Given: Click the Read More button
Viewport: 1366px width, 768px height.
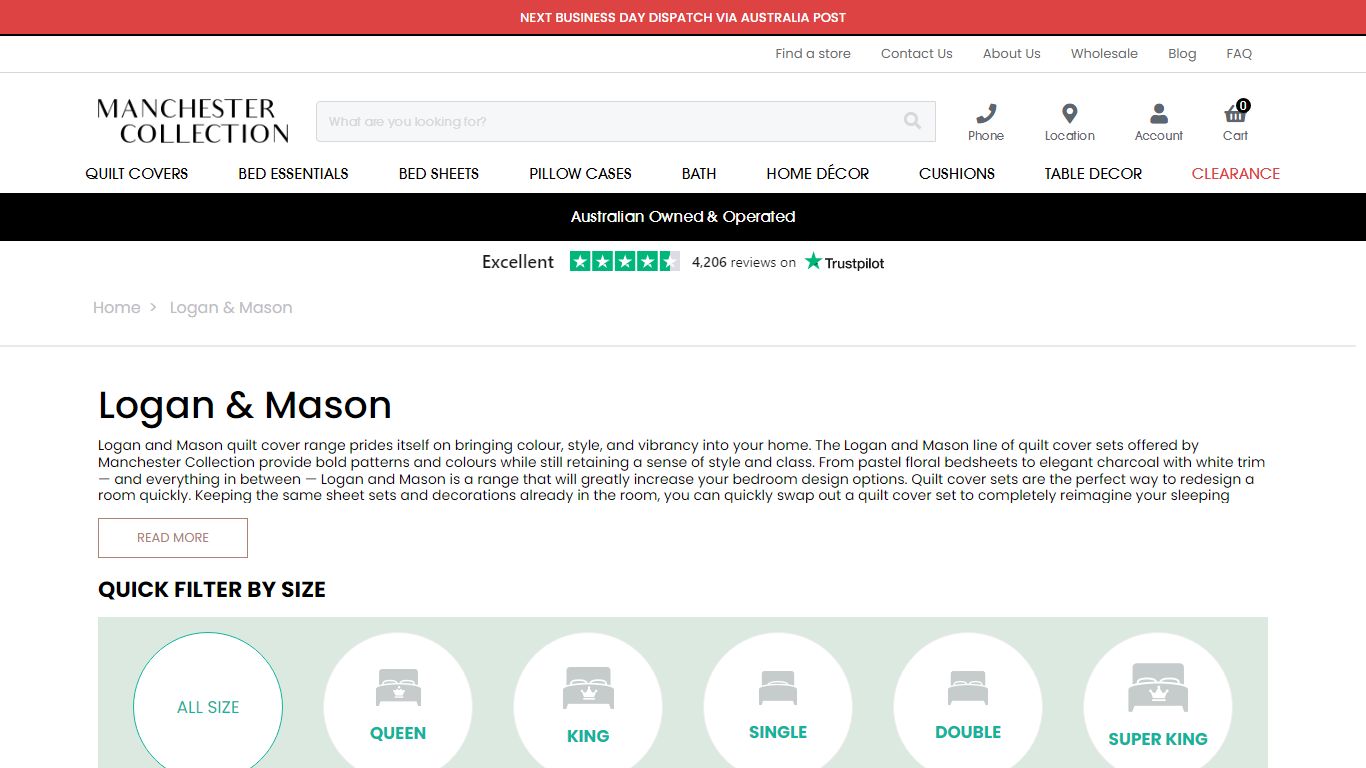Looking at the screenshot, I should [x=173, y=538].
